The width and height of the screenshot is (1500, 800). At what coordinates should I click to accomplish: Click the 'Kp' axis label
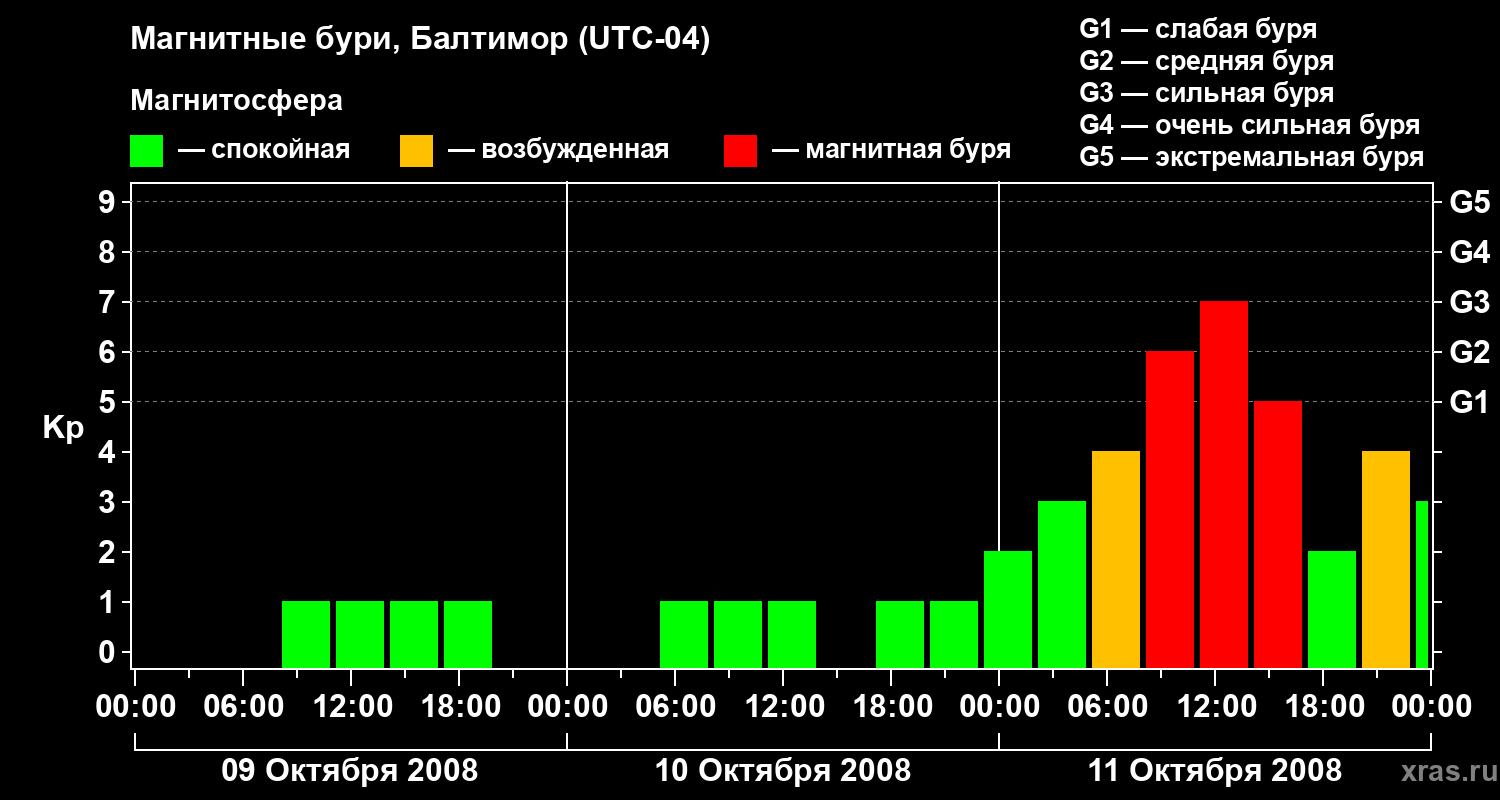click(63, 428)
